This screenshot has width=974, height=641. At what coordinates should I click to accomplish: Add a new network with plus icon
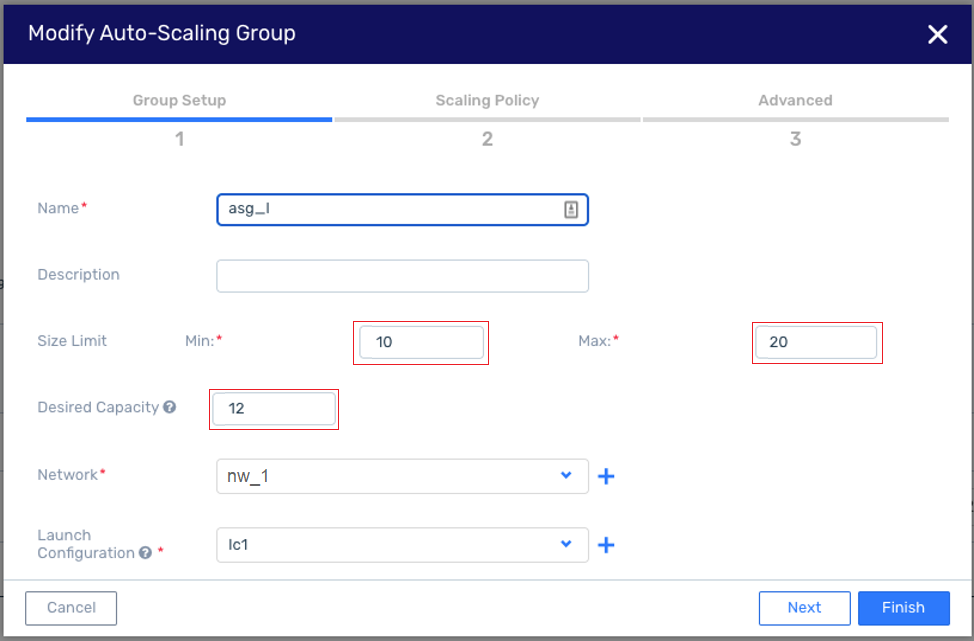(606, 476)
